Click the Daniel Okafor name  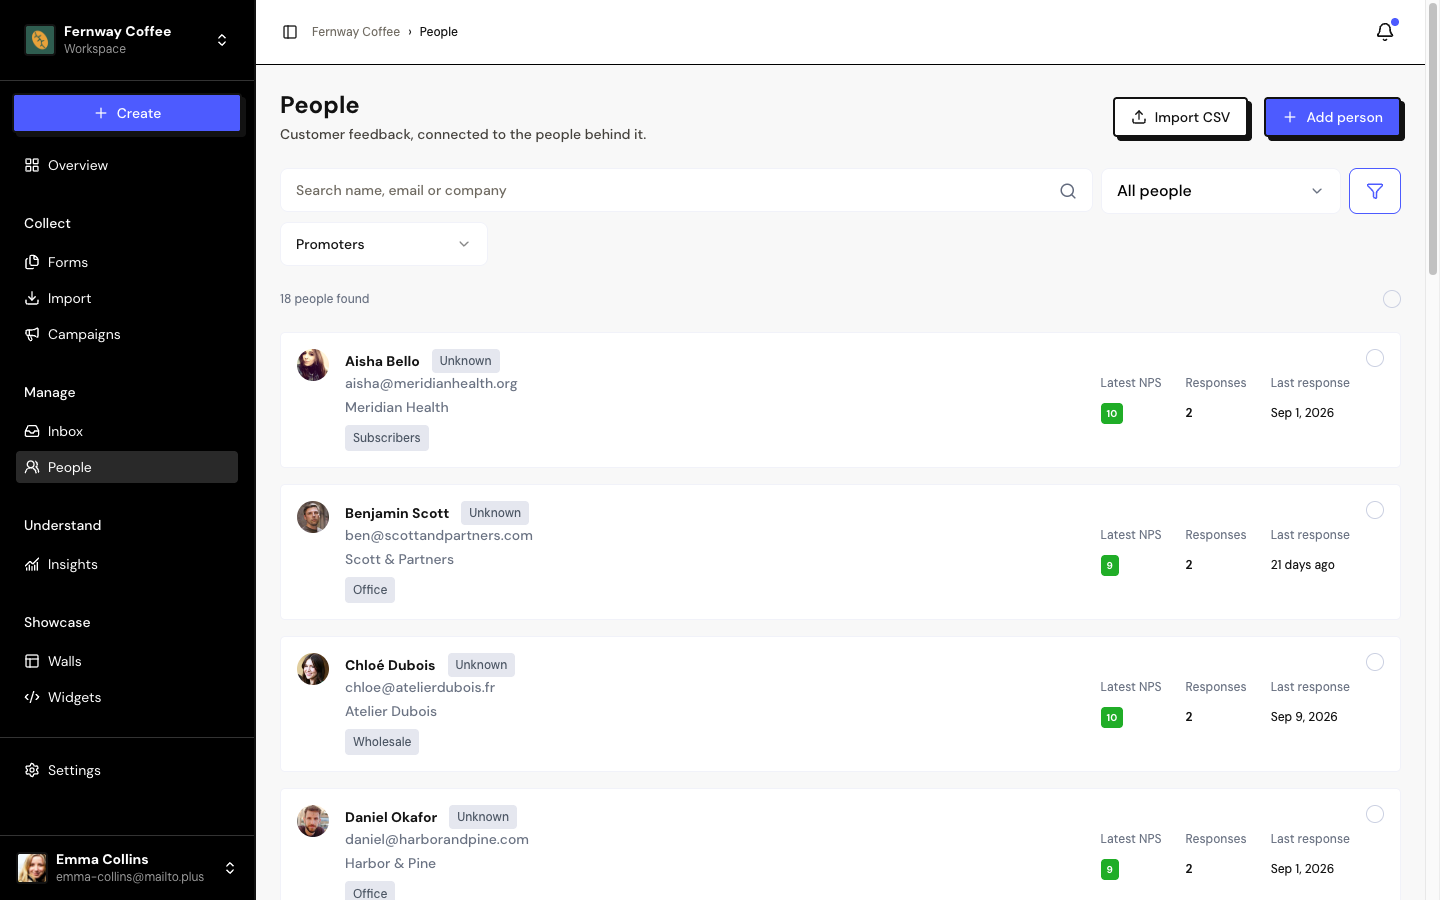point(391,817)
